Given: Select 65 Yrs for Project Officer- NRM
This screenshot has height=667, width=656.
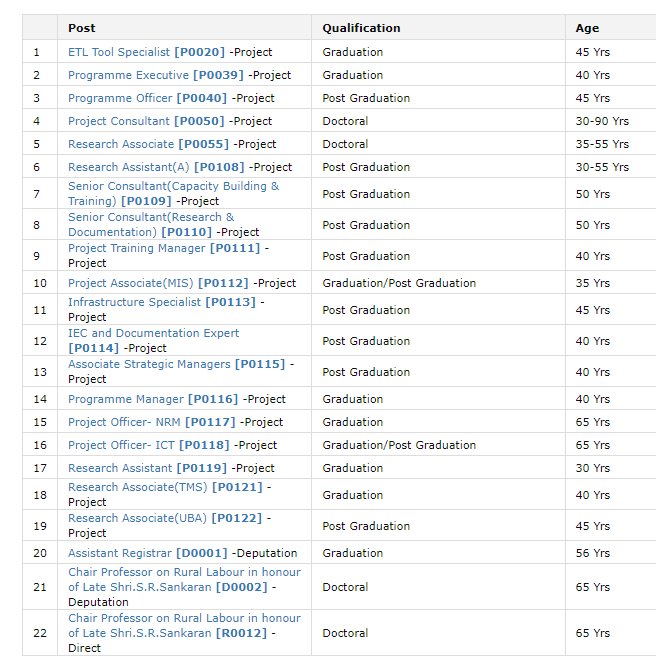Looking at the screenshot, I should (593, 422).
